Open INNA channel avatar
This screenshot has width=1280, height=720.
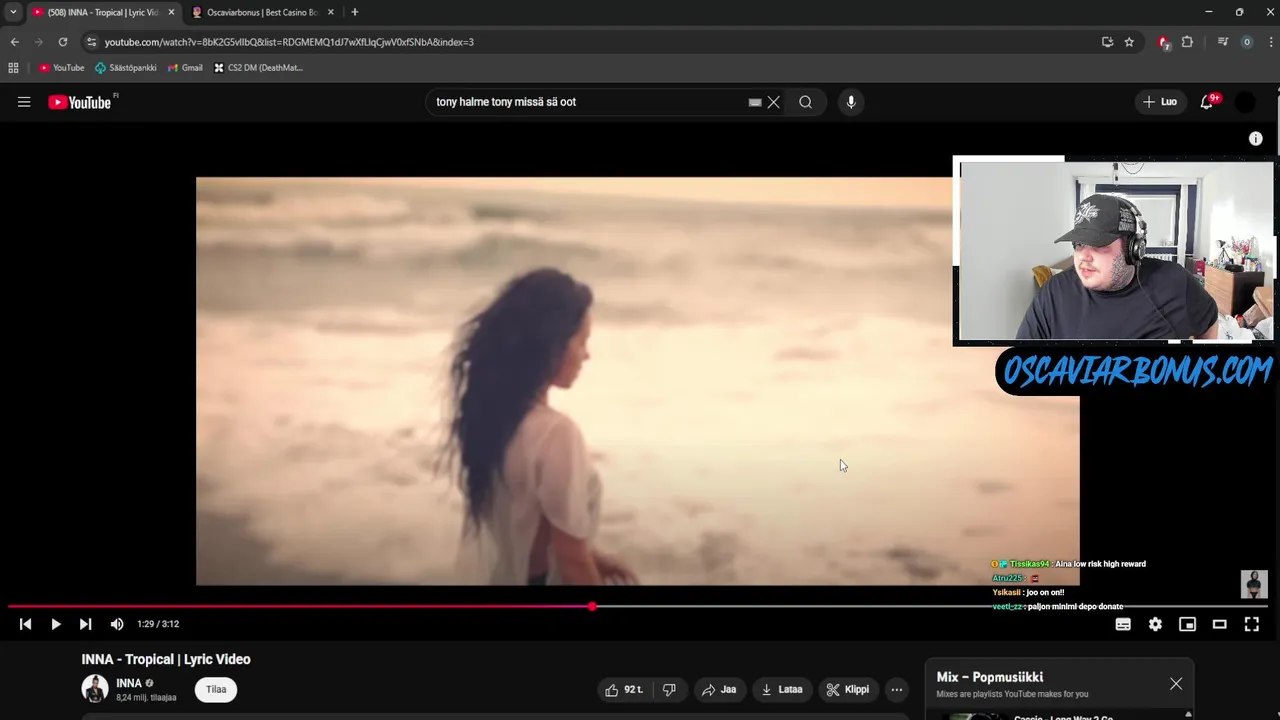coord(95,689)
